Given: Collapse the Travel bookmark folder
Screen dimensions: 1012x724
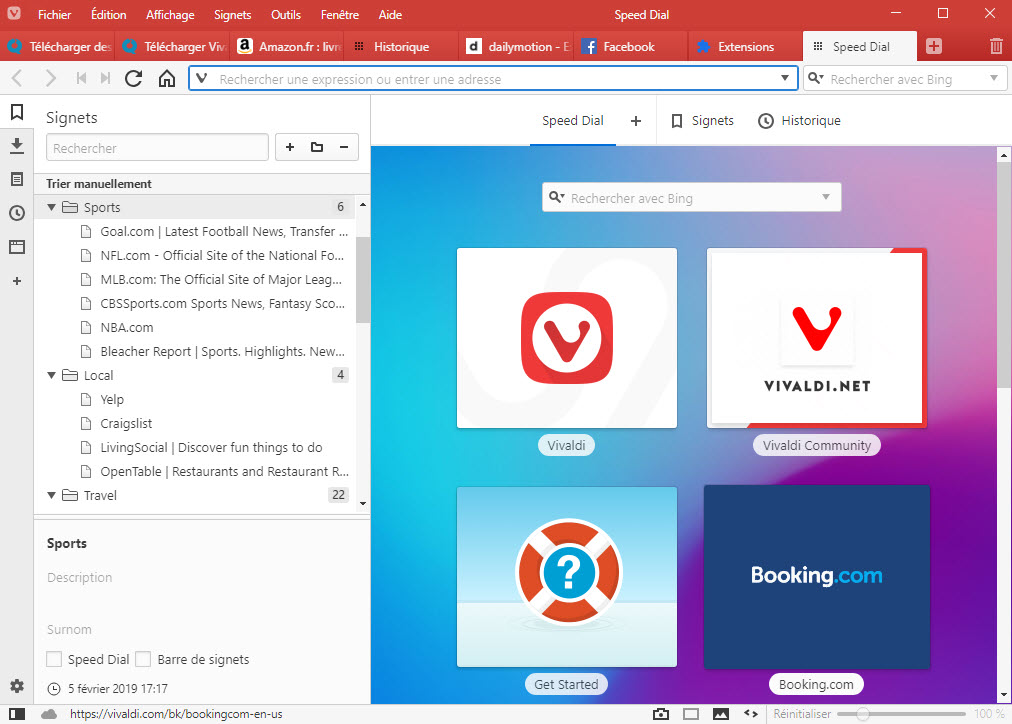Looking at the screenshot, I should [52, 495].
